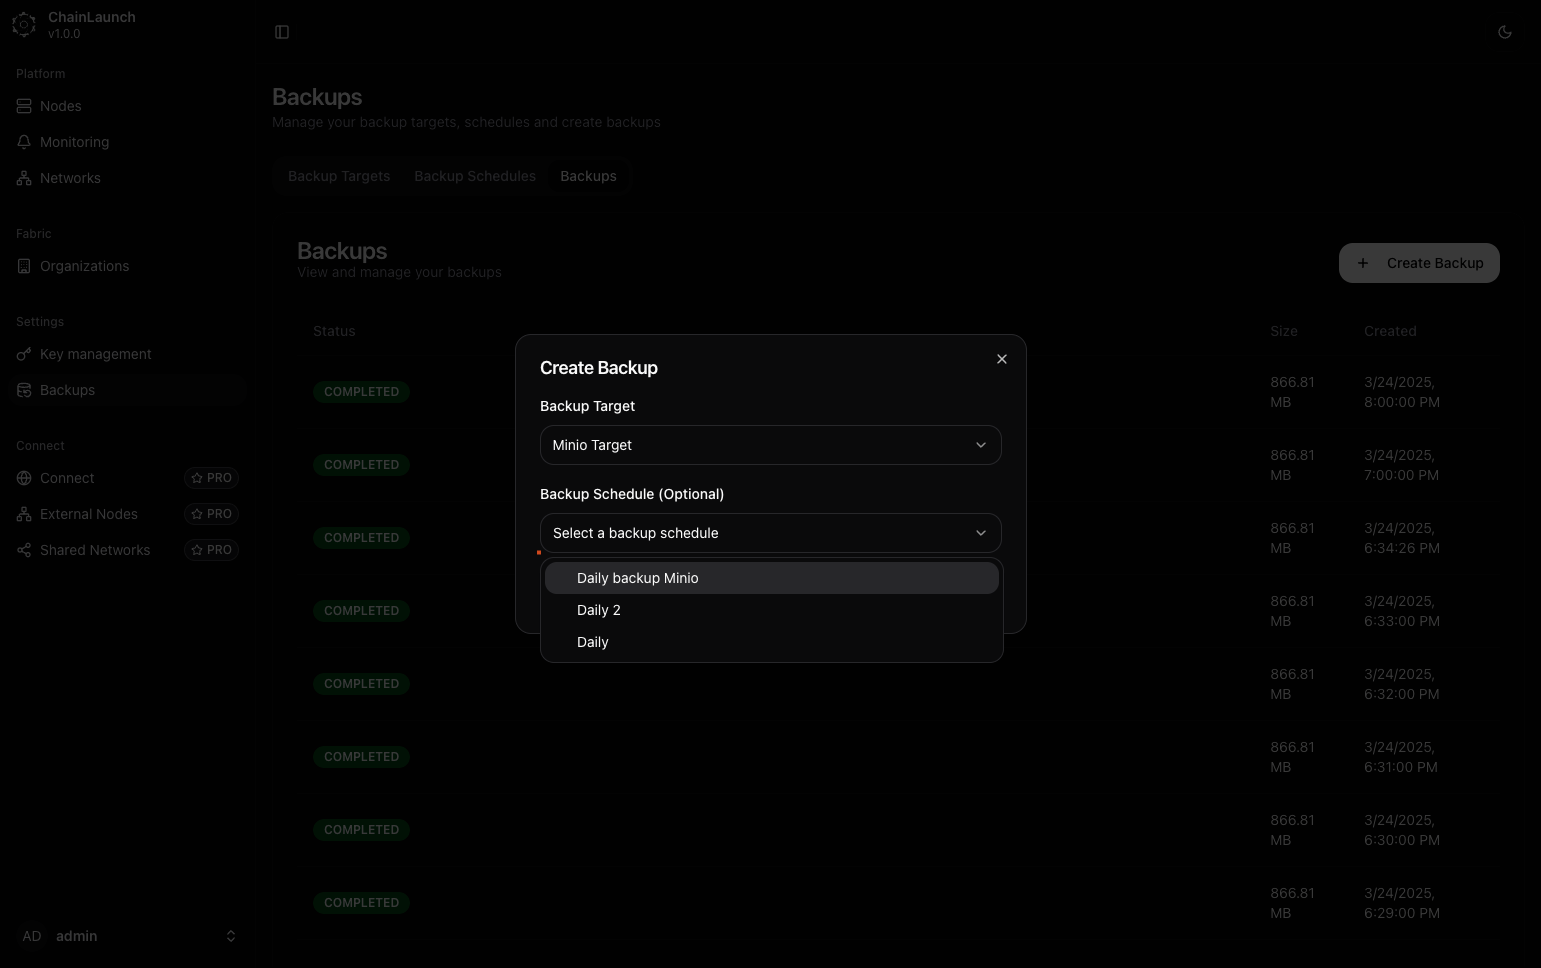Click the Create Backup button

(x=1418, y=263)
